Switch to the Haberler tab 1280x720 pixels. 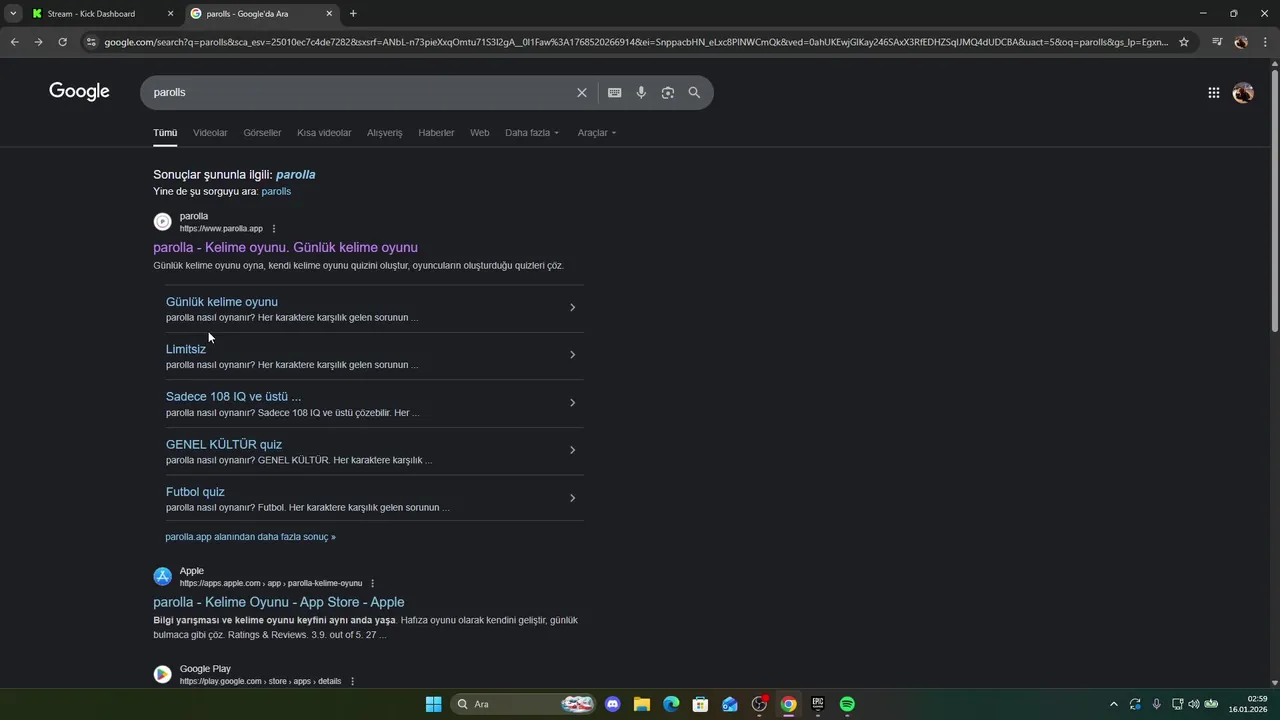coord(436,132)
